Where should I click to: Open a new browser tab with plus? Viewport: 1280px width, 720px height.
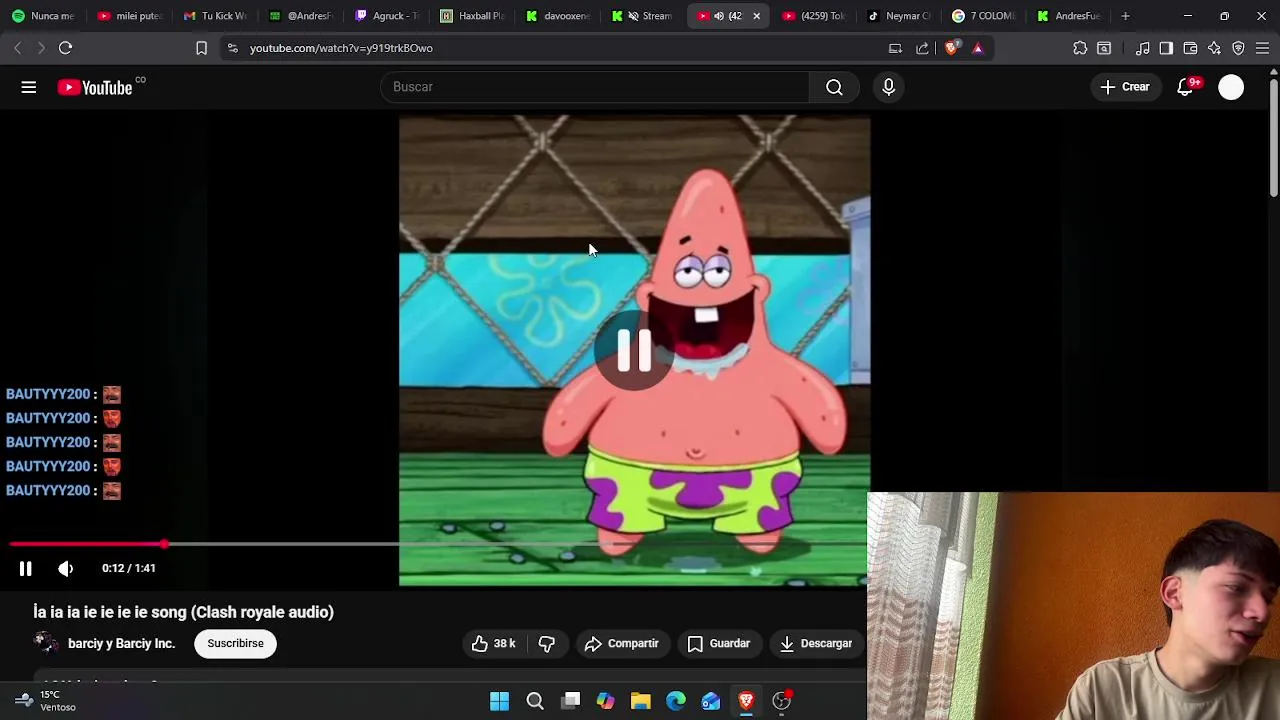(1125, 16)
